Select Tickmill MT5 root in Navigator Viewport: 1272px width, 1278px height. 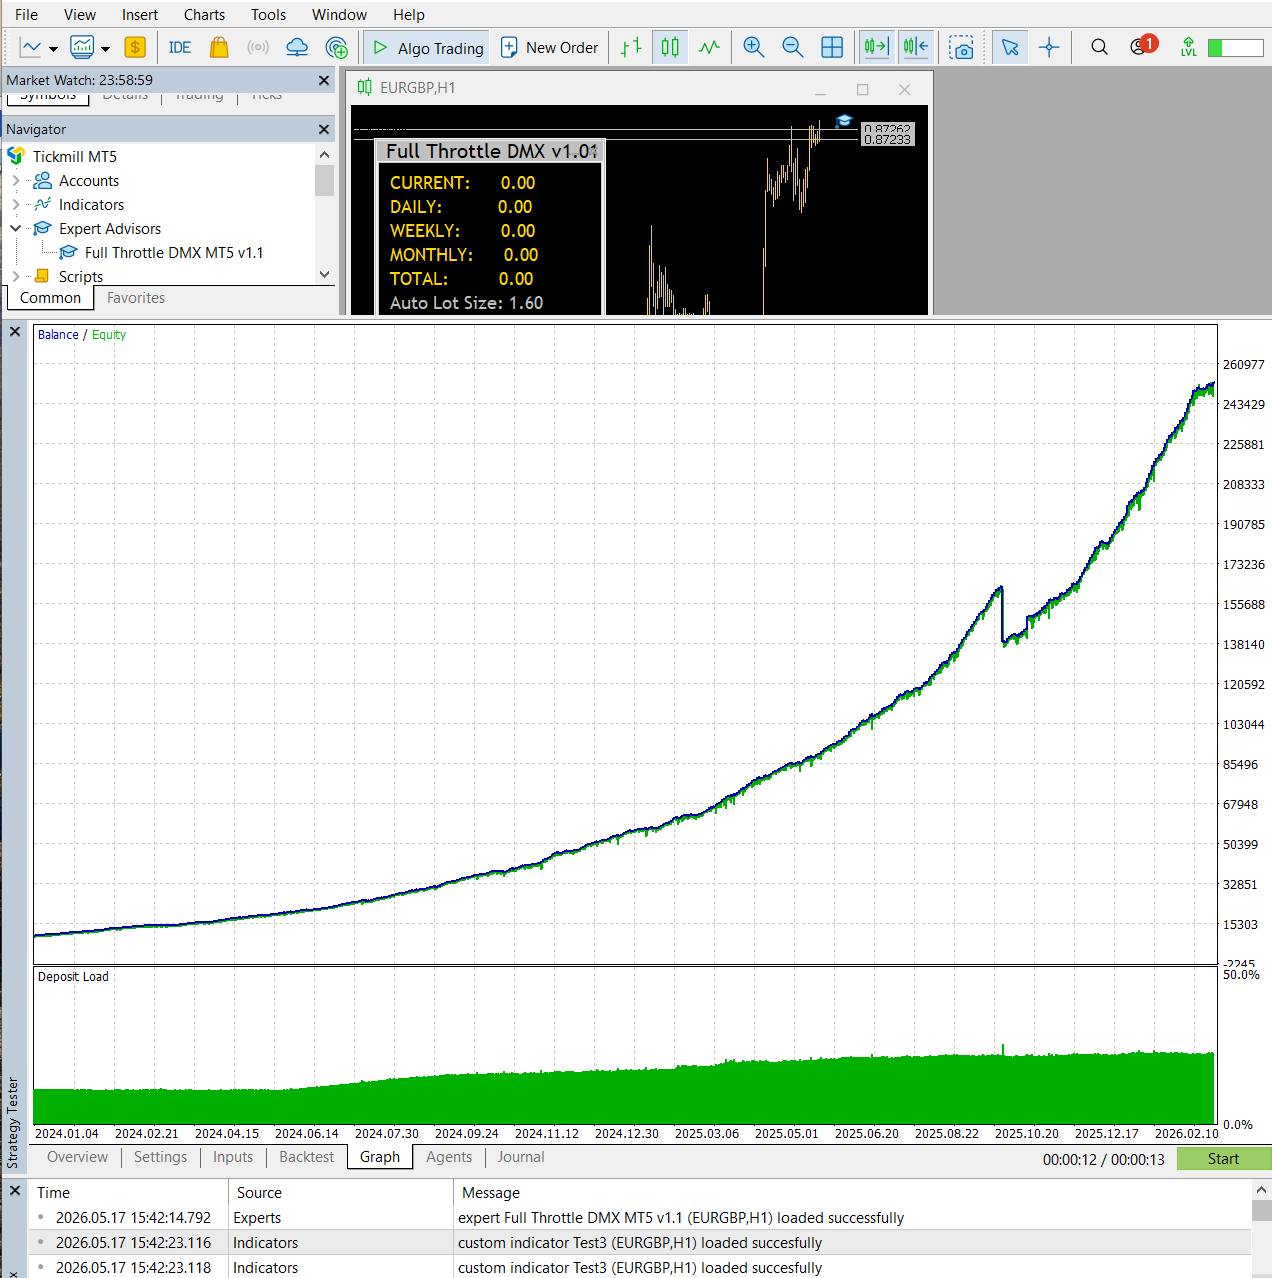point(74,156)
